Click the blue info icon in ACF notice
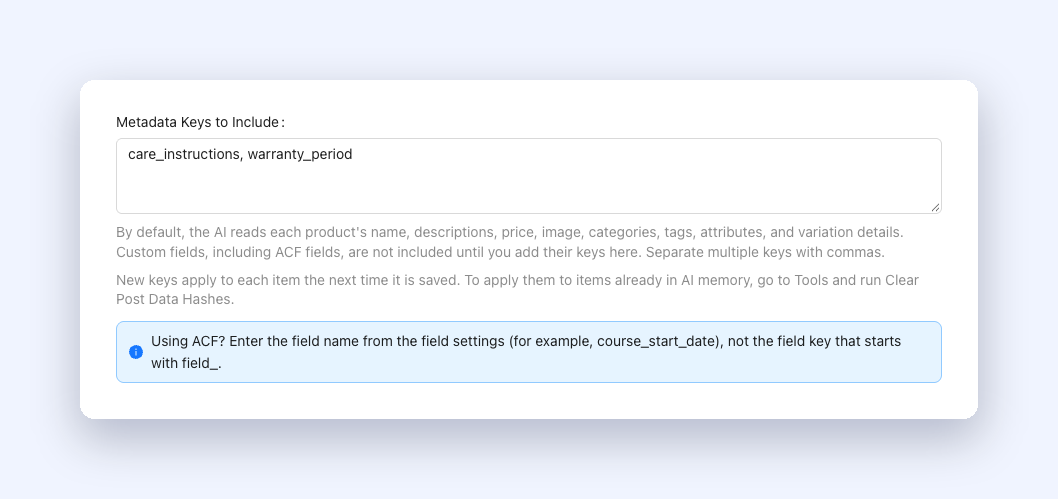Image resolution: width=1058 pixels, height=499 pixels. [x=136, y=352]
